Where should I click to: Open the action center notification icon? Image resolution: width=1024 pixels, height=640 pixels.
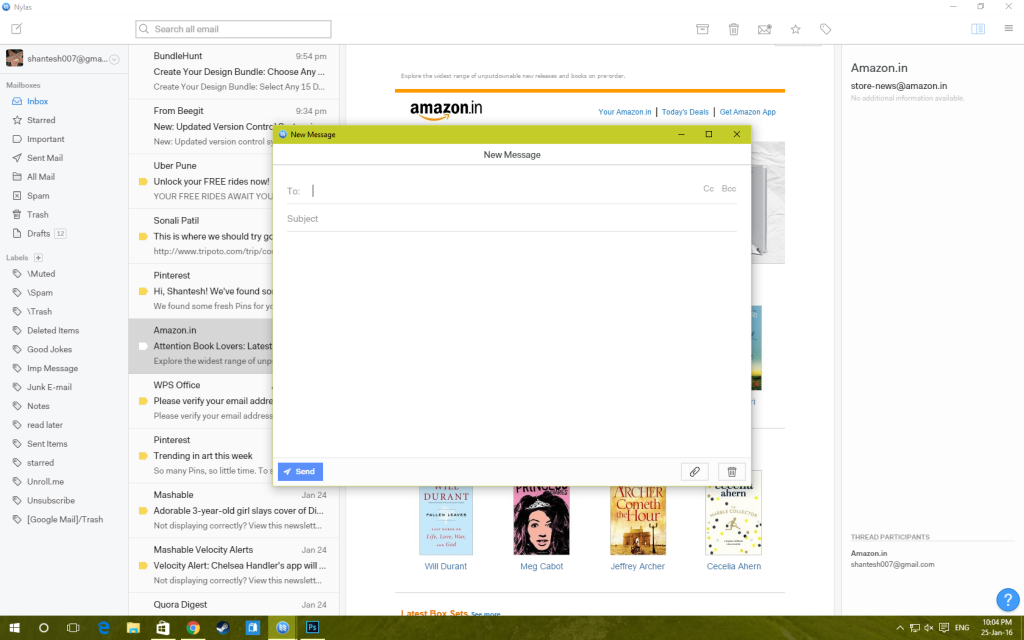click(x=944, y=628)
